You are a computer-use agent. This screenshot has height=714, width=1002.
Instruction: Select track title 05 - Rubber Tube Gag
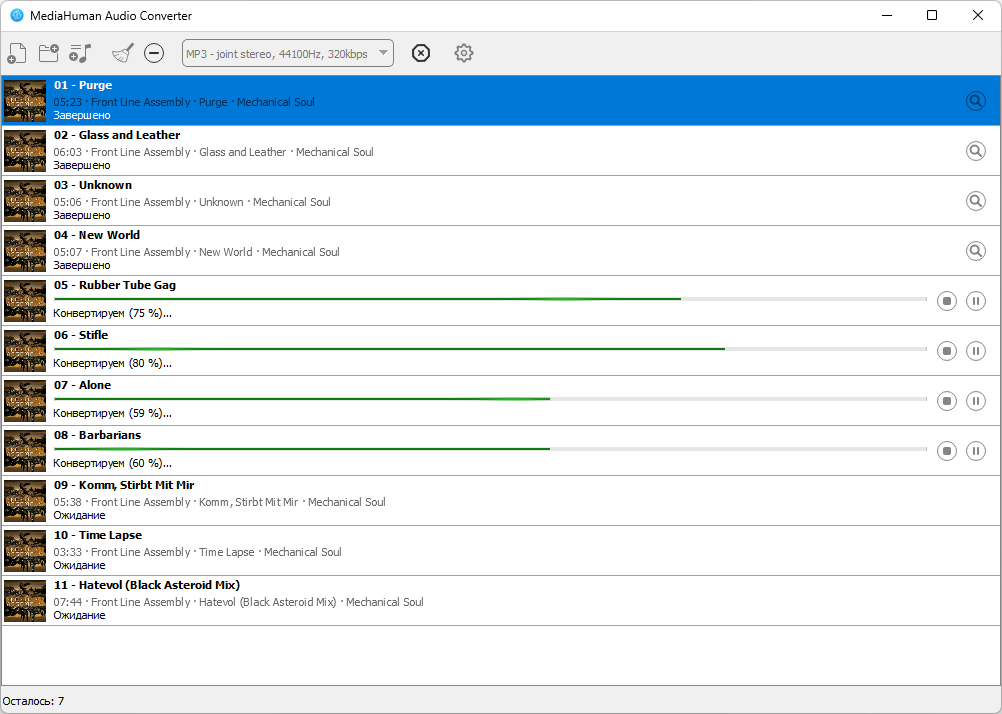[115, 285]
